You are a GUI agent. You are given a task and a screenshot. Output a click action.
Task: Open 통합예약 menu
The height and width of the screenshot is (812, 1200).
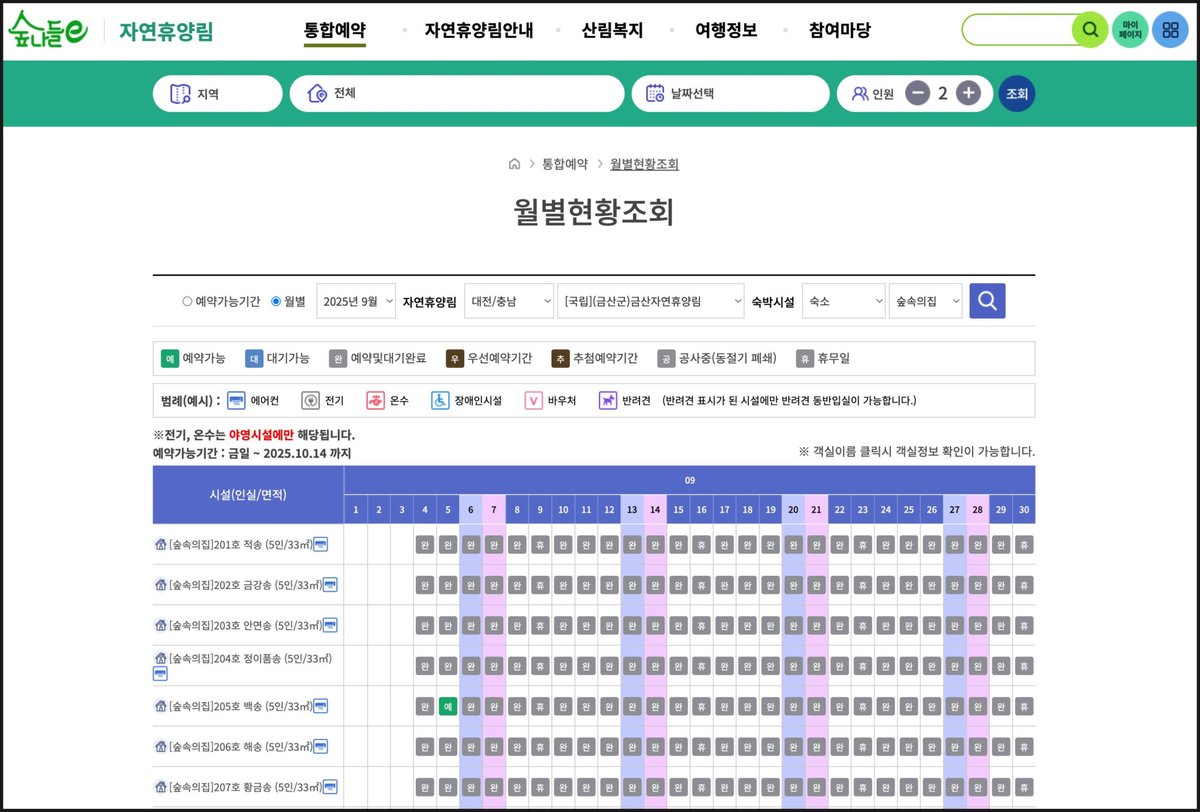(335, 30)
